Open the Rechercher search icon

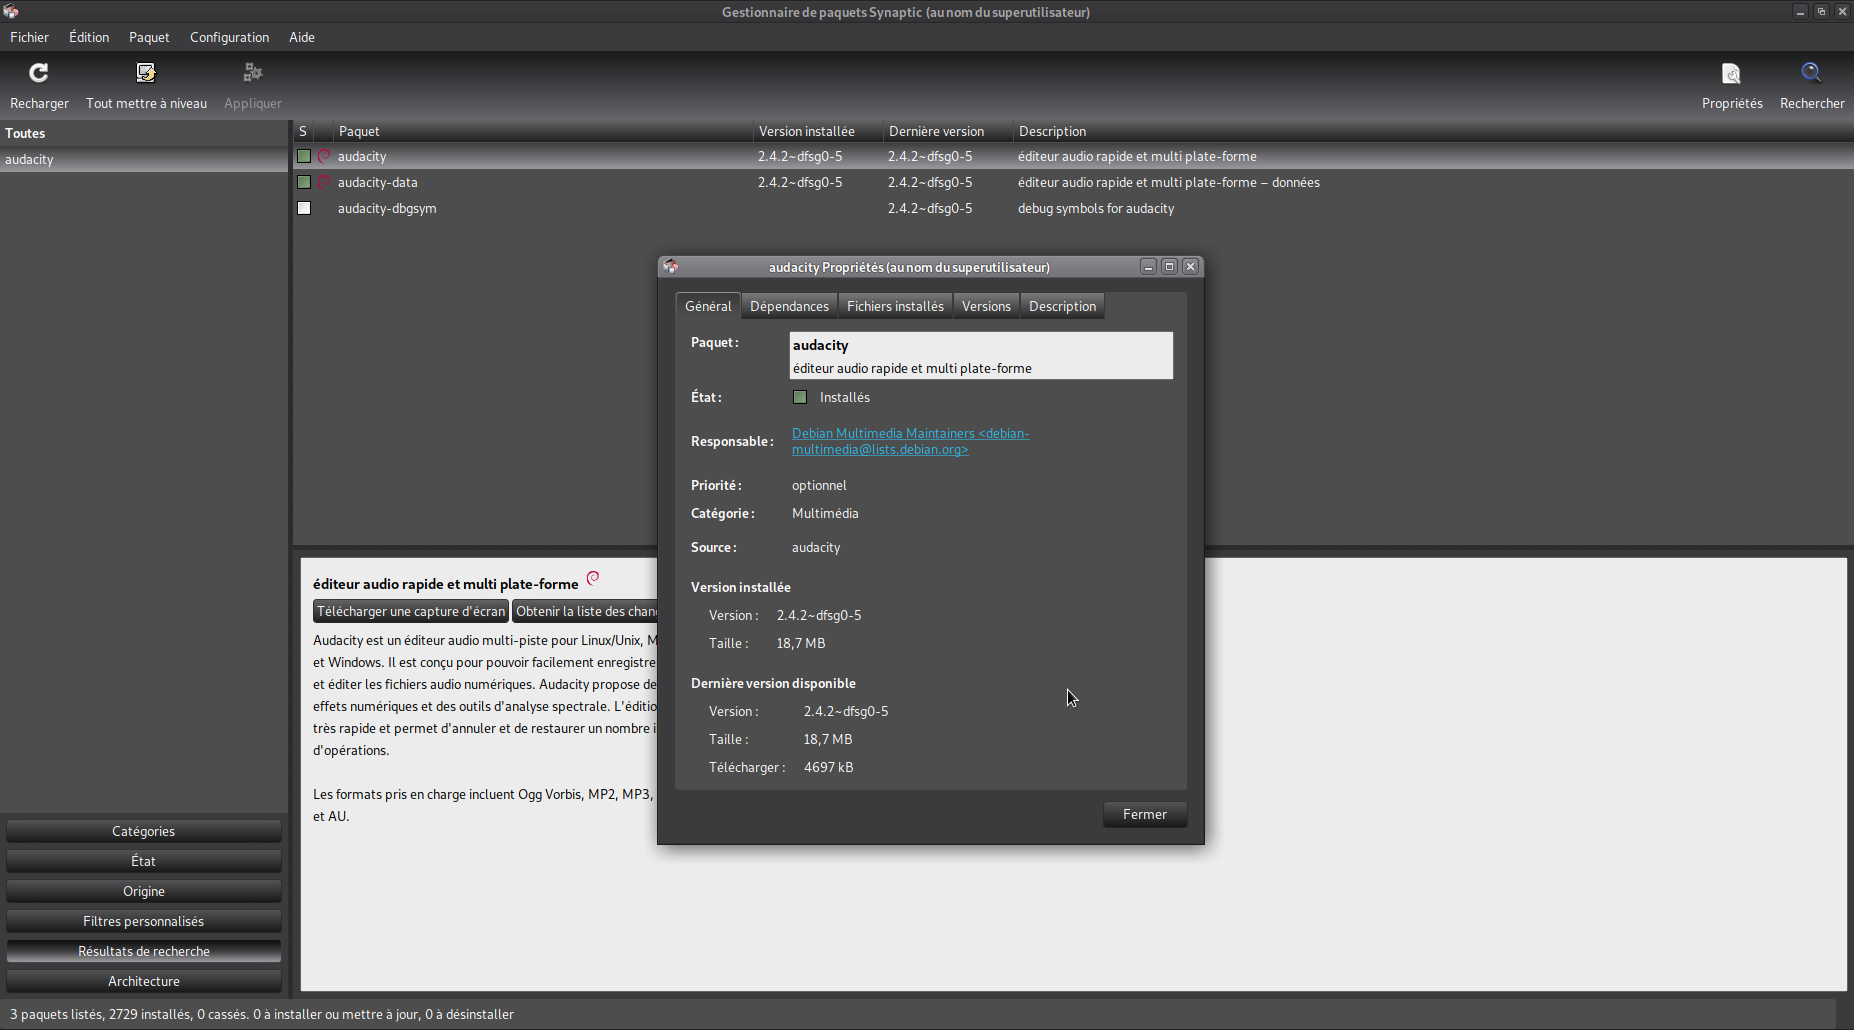tap(1811, 73)
